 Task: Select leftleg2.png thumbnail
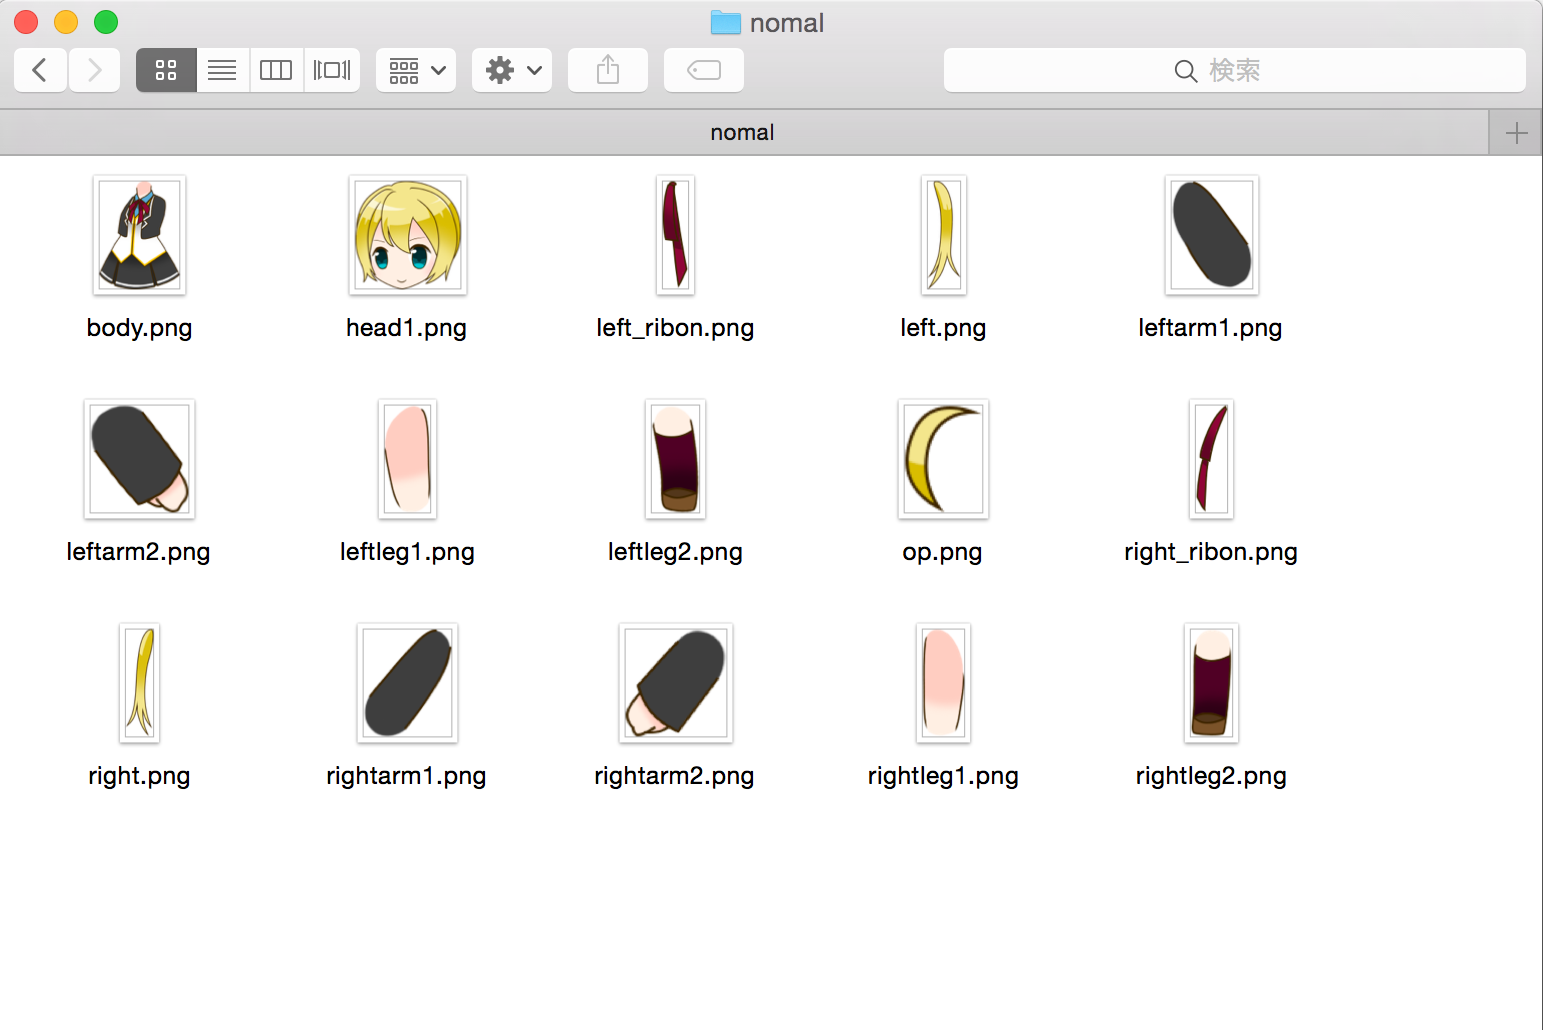[676, 459]
